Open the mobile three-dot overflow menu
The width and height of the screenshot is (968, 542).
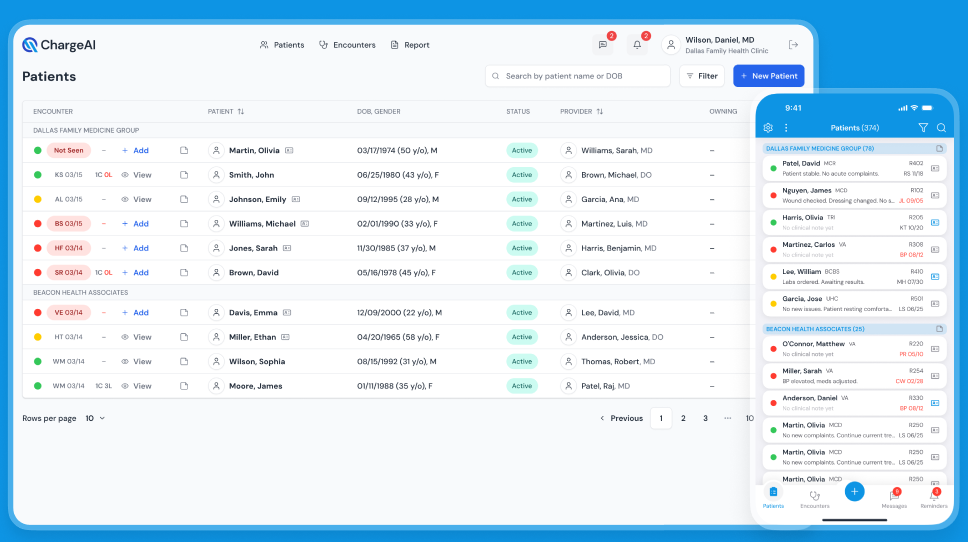pos(786,128)
